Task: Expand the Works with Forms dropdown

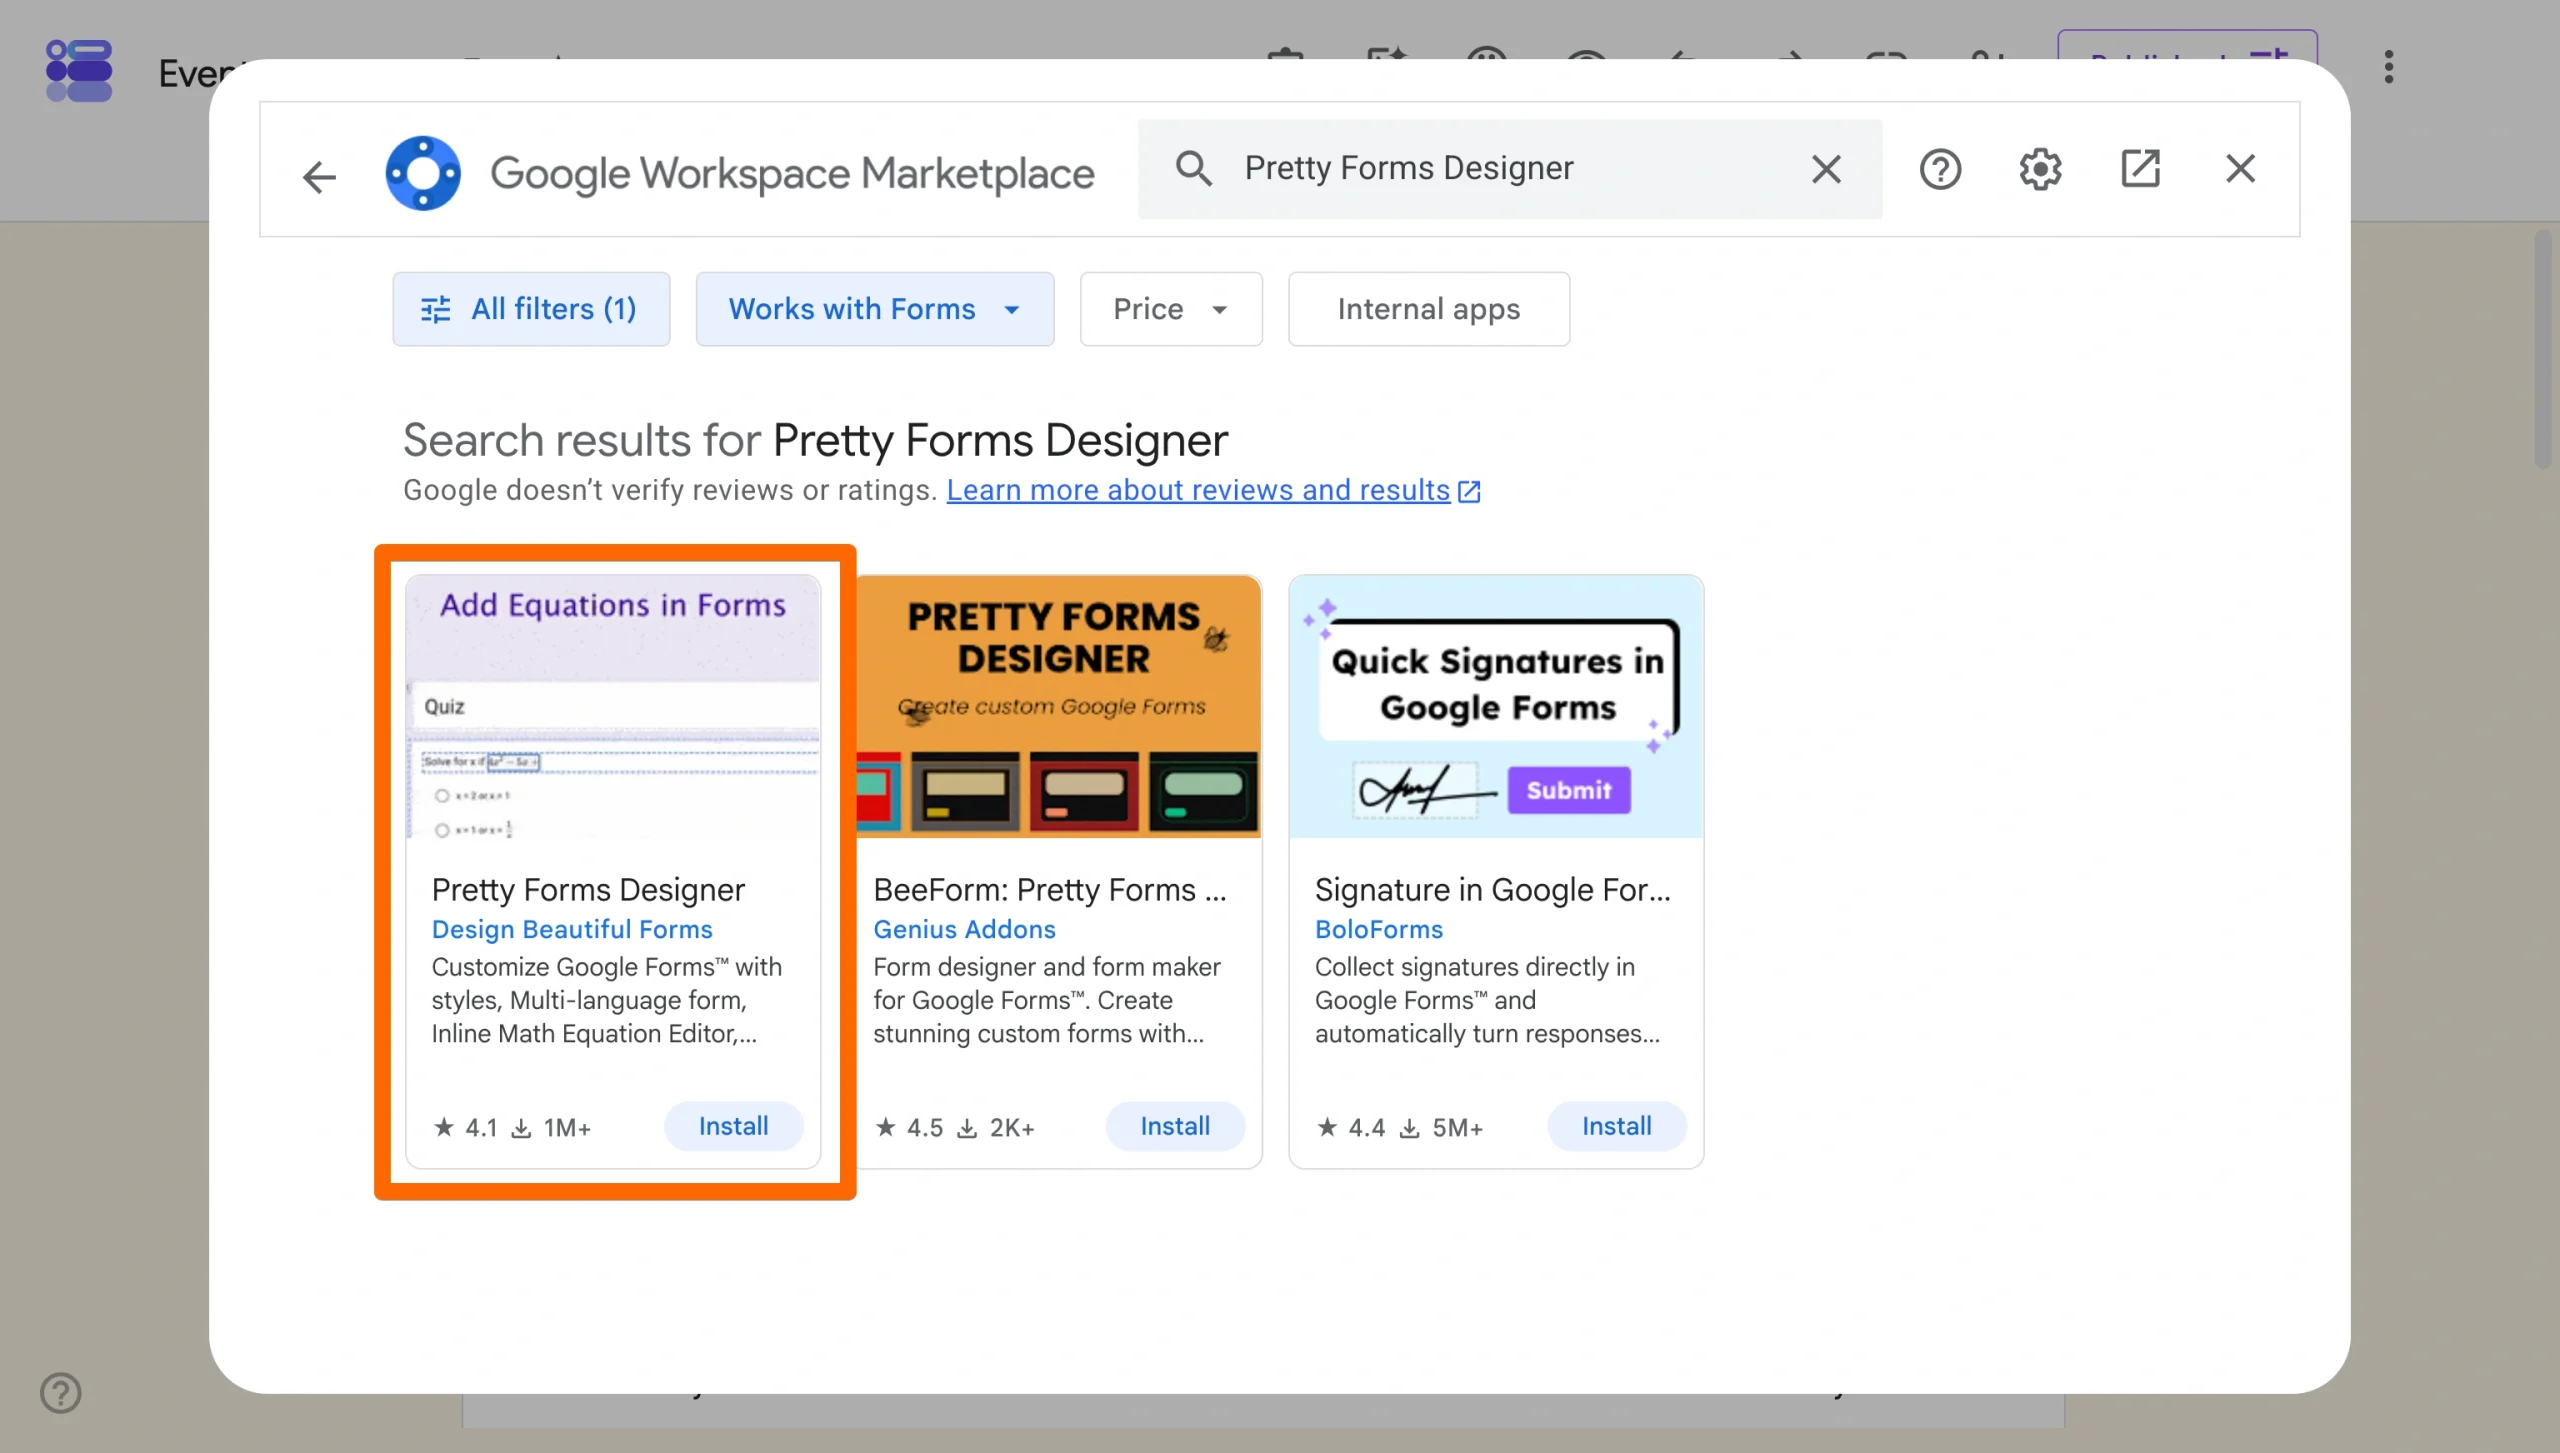Action: [875, 309]
